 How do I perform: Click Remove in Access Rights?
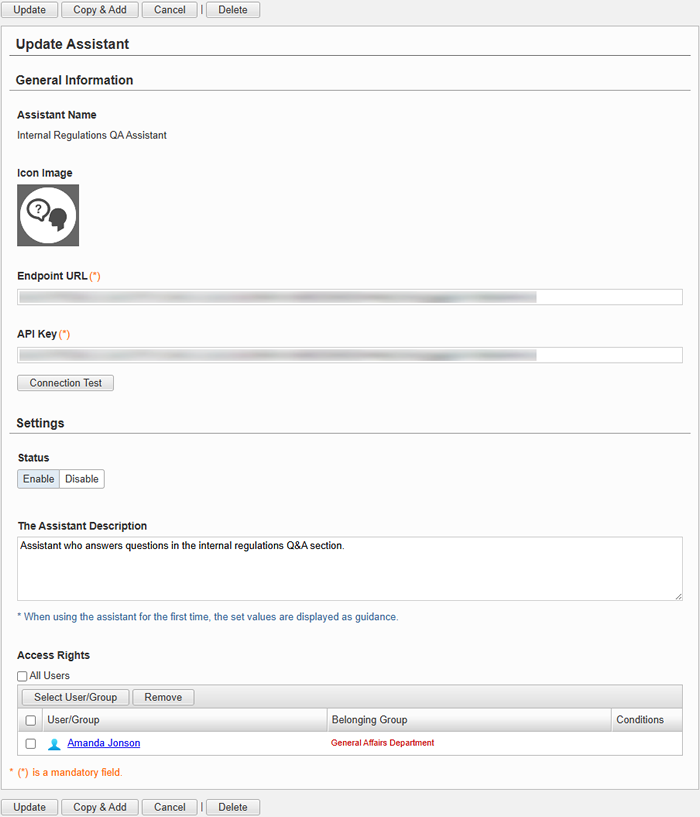tap(163, 697)
